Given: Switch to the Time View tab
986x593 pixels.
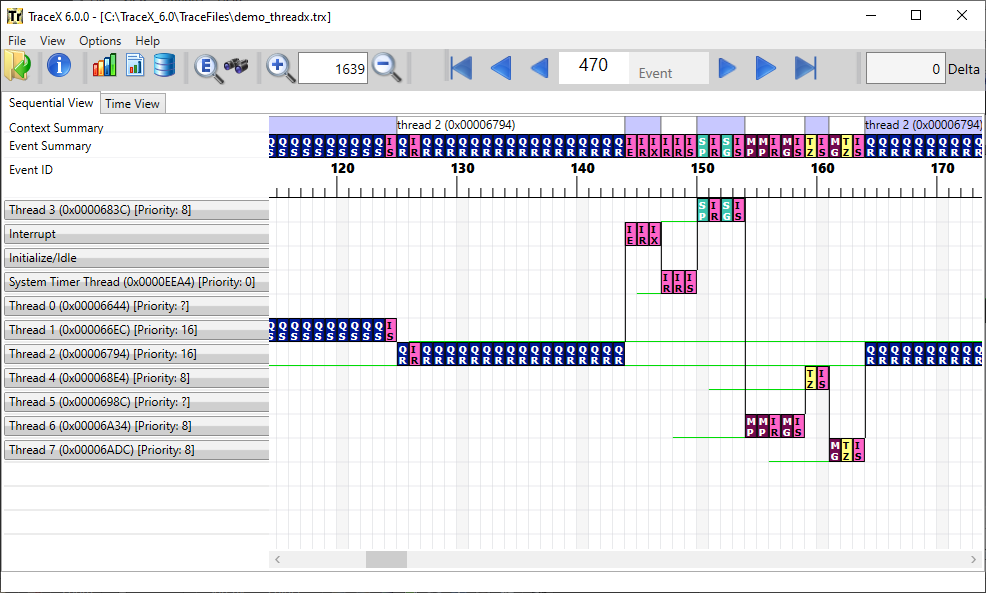Looking at the screenshot, I should (x=132, y=103).
